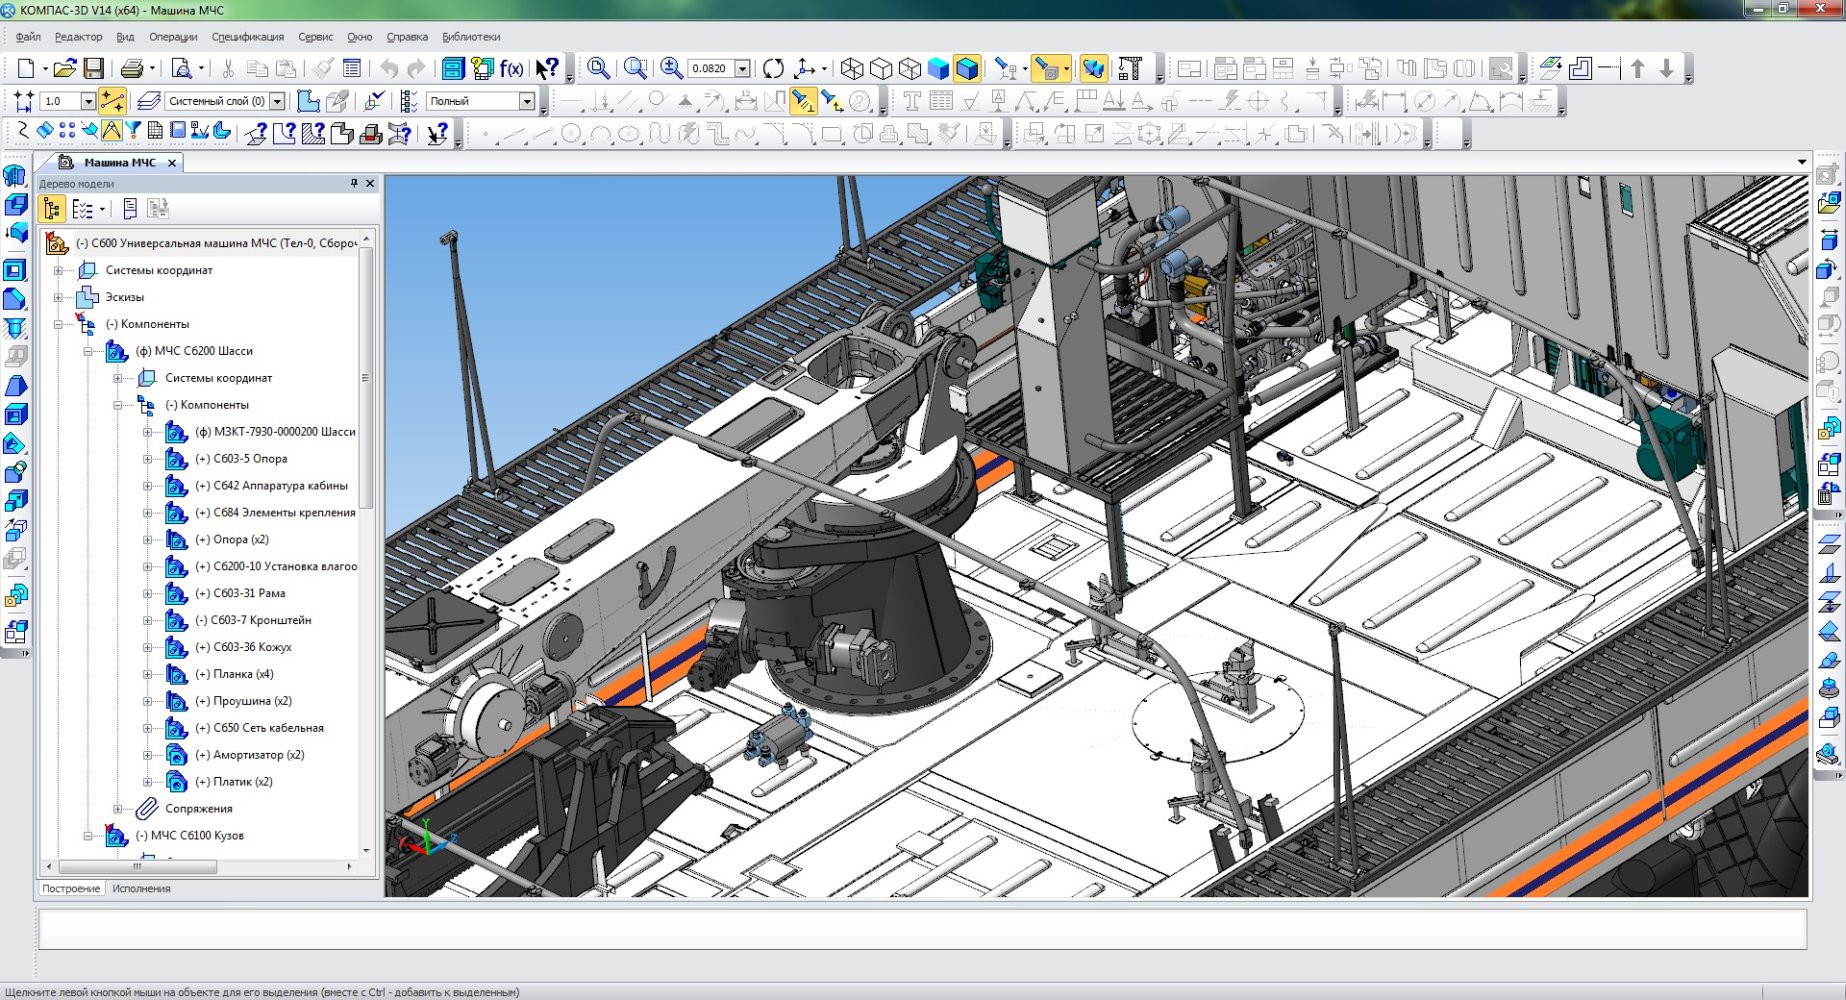Screen dimensions: 1846x1000
Task: Open the Справка menu
Action: (407, 37)
